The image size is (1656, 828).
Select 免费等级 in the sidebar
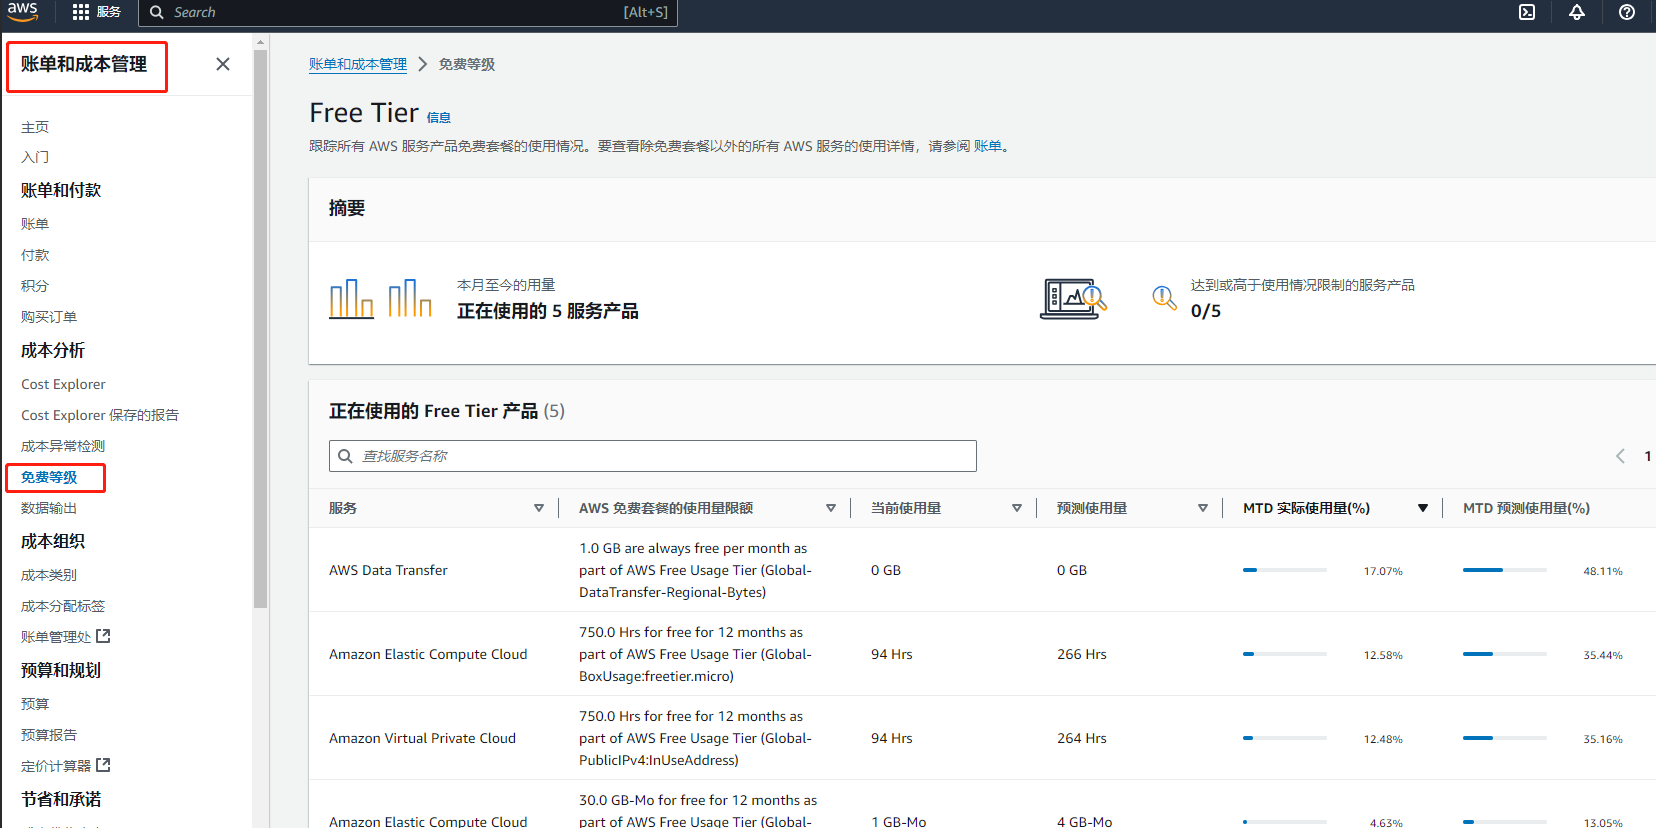coord(49,477)
